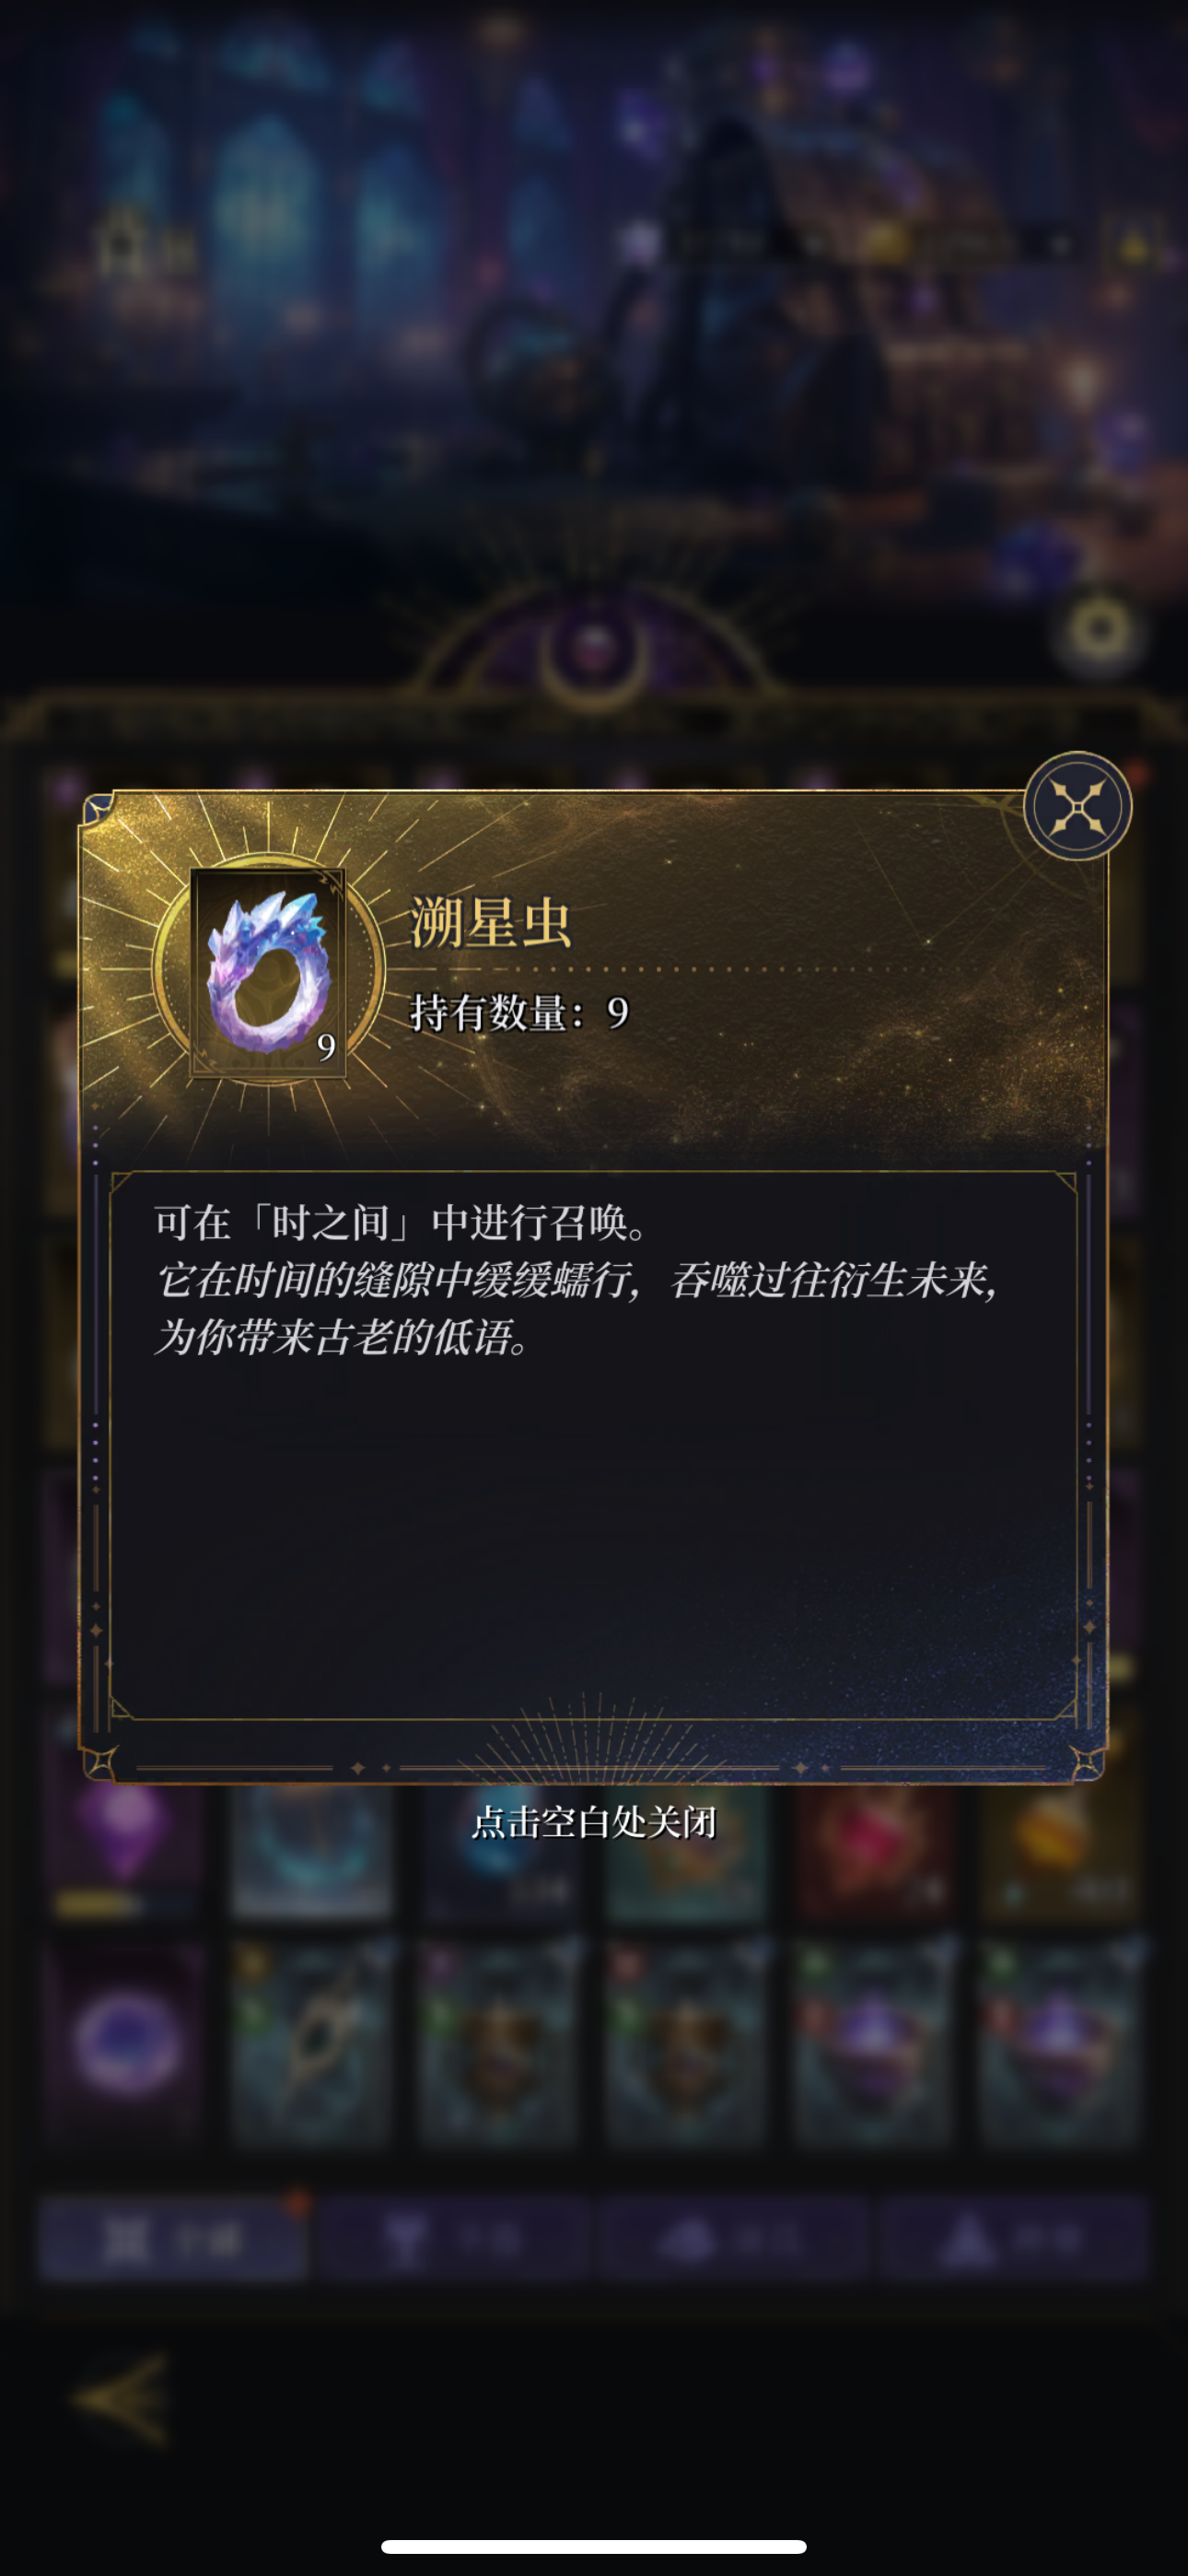The height and width of the screenshot is (2576, 1188).
Task: Select the triangle icon bottom tab
Action: point(1013,2241)
